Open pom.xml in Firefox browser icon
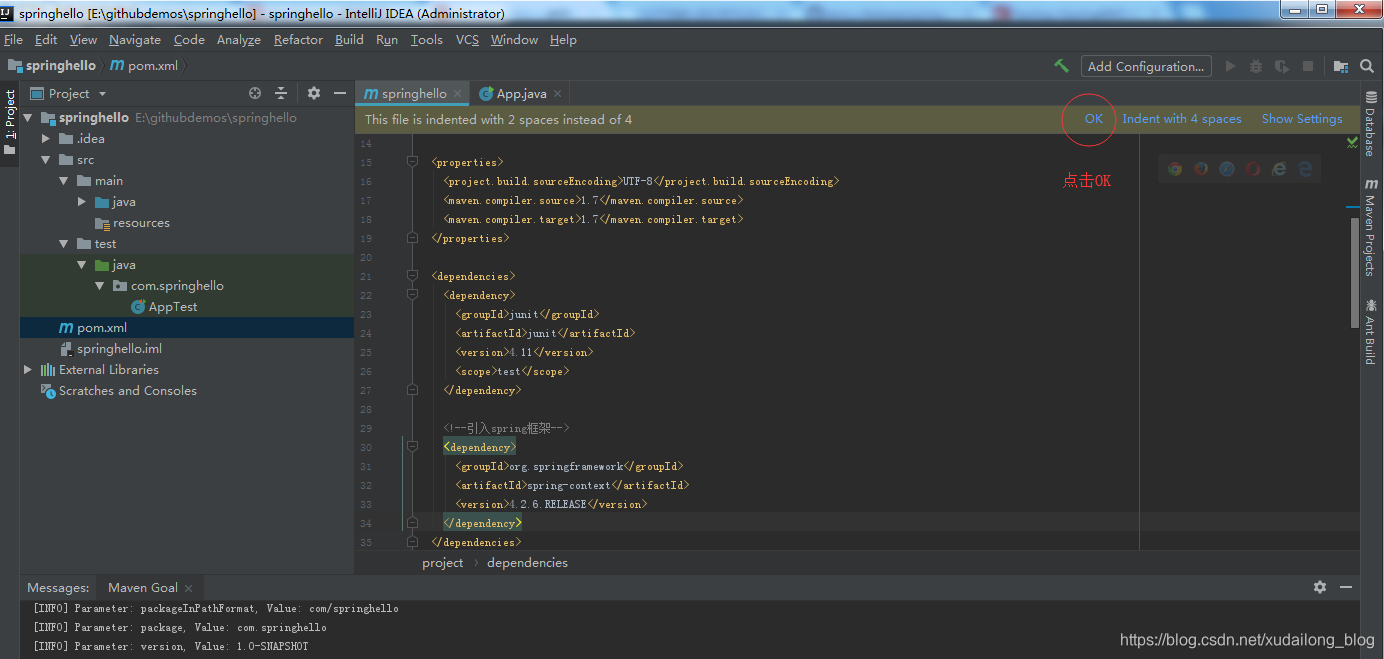This screenshot has width=1384, height=659. pos(1201,169)
